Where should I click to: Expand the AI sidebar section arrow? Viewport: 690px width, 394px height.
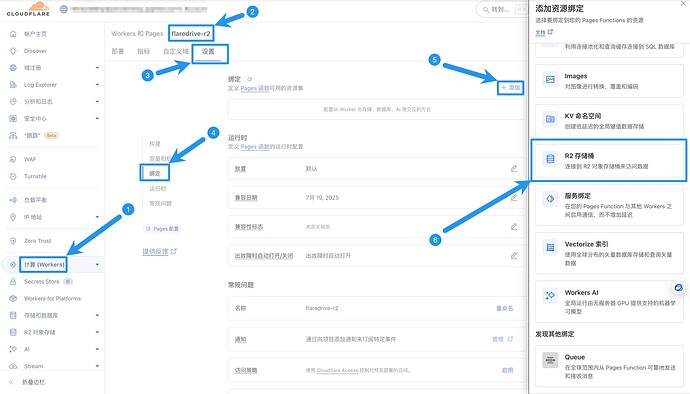click(97, 349)
